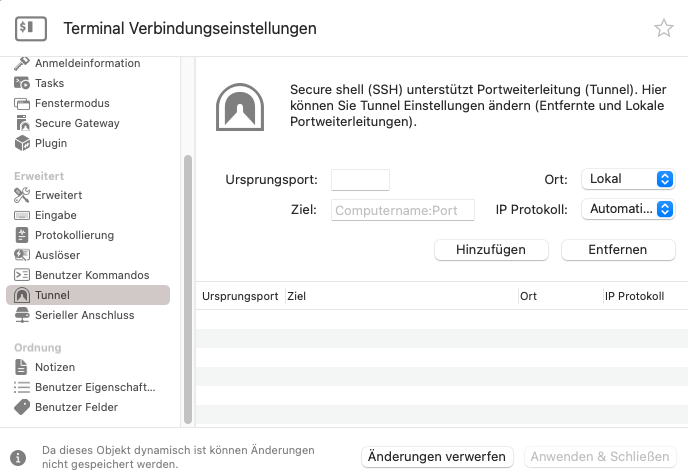Click the Serieller Anschluss icon

pos(23,315)
